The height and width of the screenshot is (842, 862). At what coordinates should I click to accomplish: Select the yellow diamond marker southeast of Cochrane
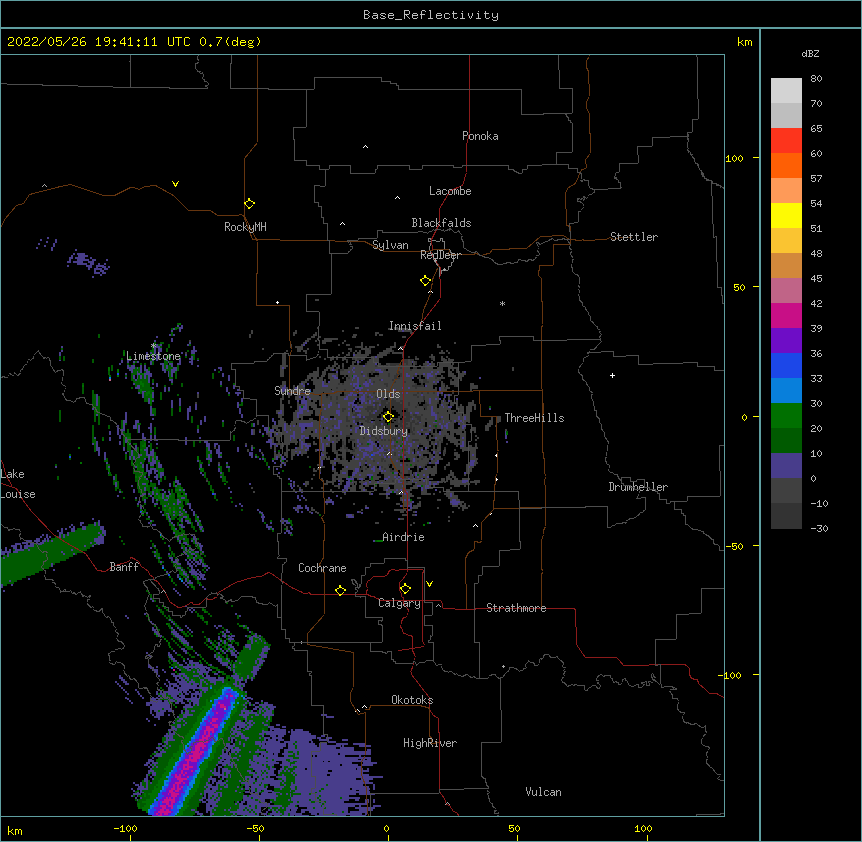[340, 590]
